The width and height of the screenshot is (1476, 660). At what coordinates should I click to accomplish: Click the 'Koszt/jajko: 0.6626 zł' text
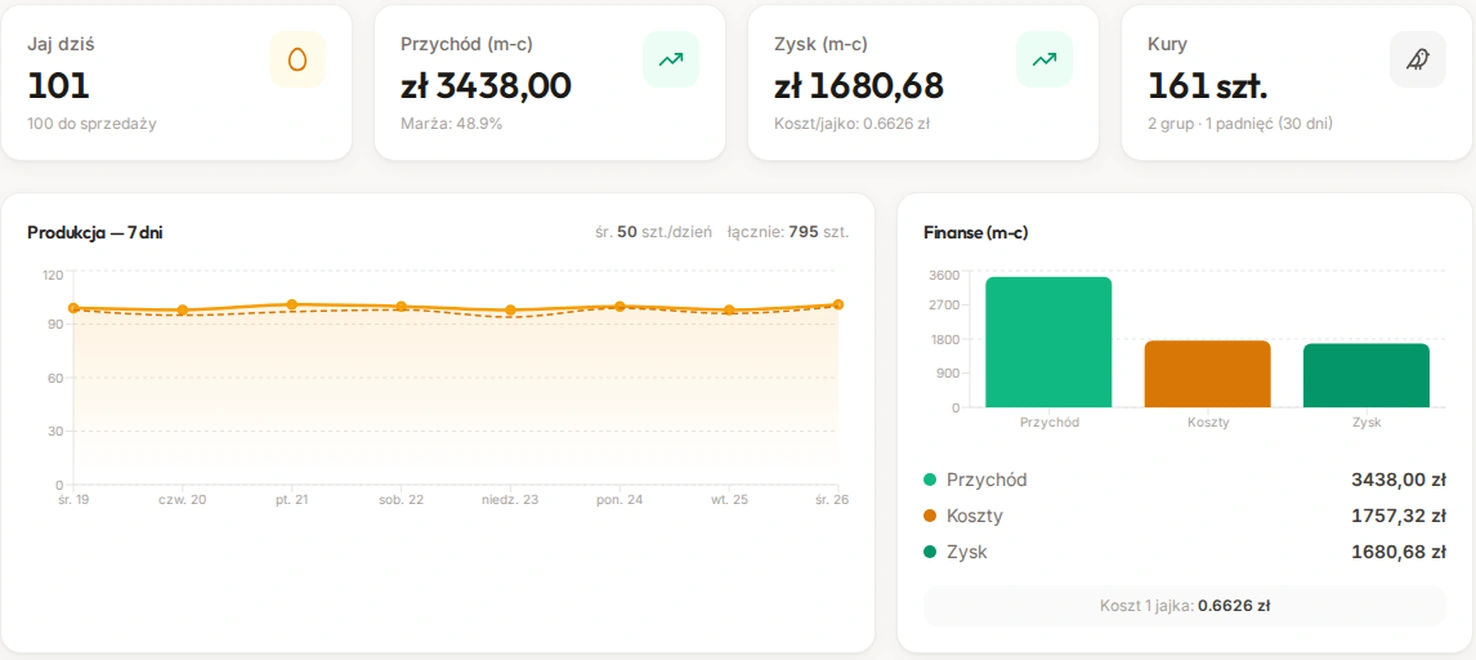click(x=852, y=124)
